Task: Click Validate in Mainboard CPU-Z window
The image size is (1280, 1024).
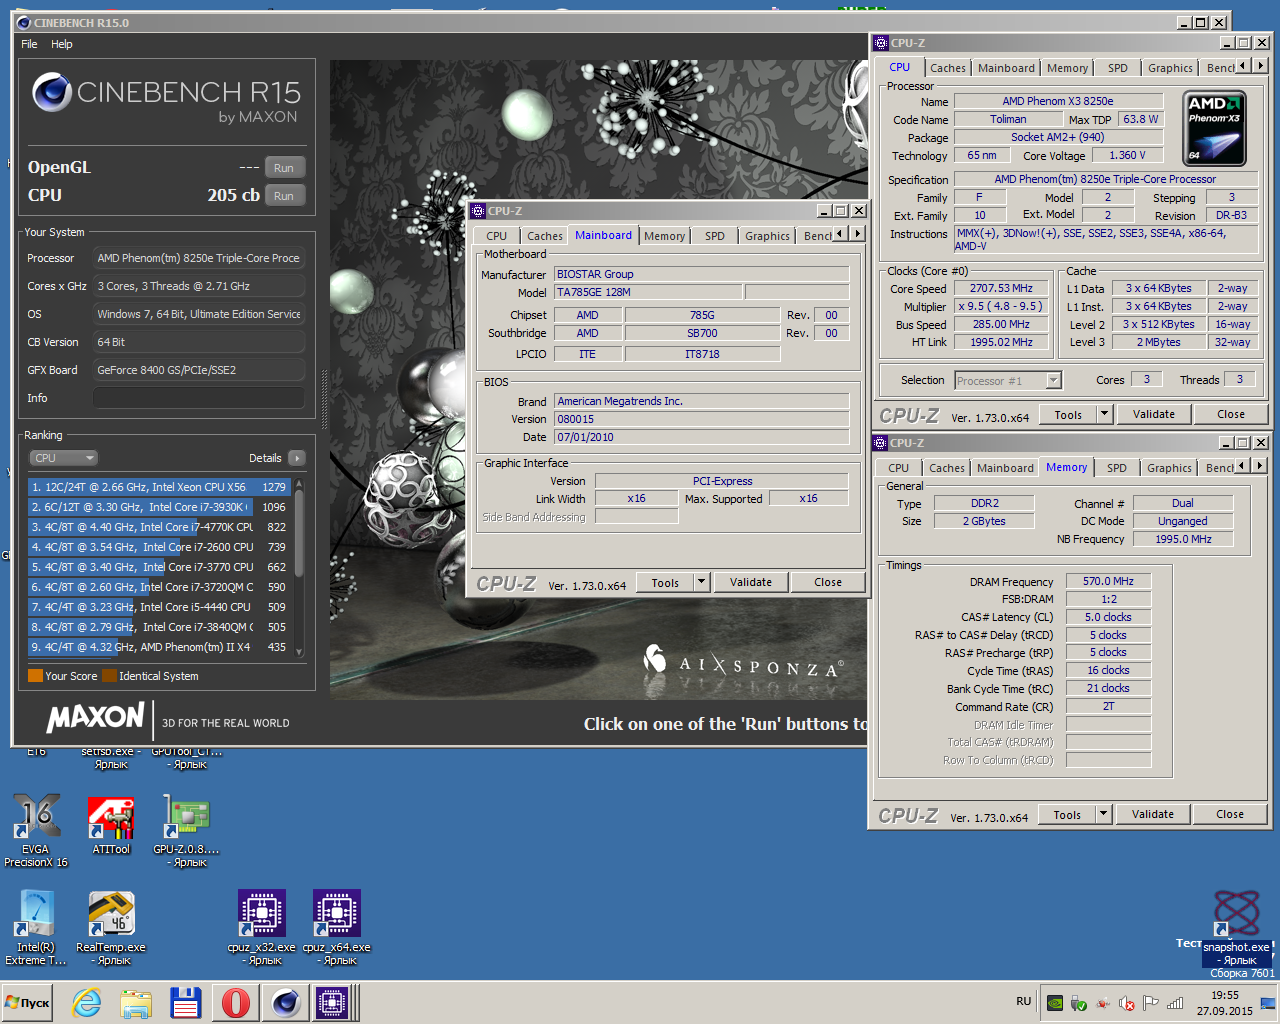Action: (x=751, y=582)
